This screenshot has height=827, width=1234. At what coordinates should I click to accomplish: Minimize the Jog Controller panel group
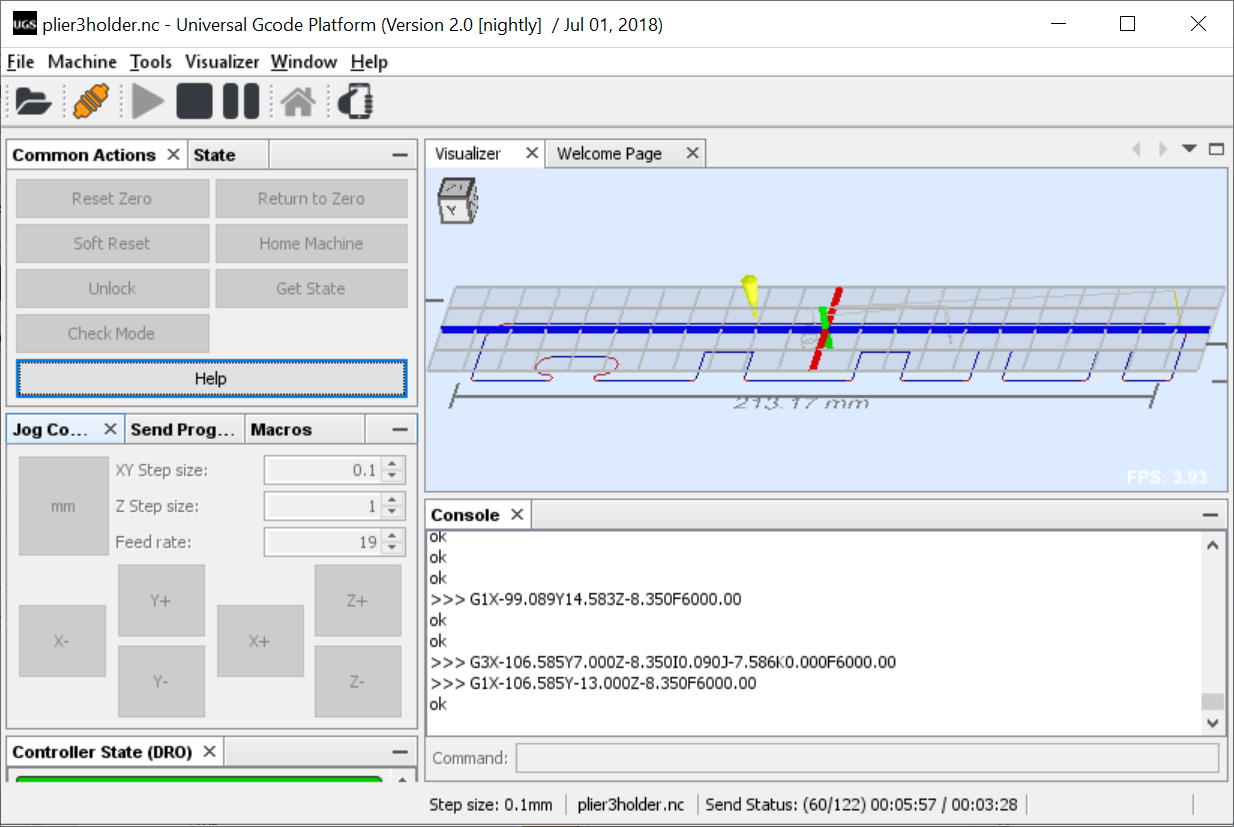coord(400,430)
